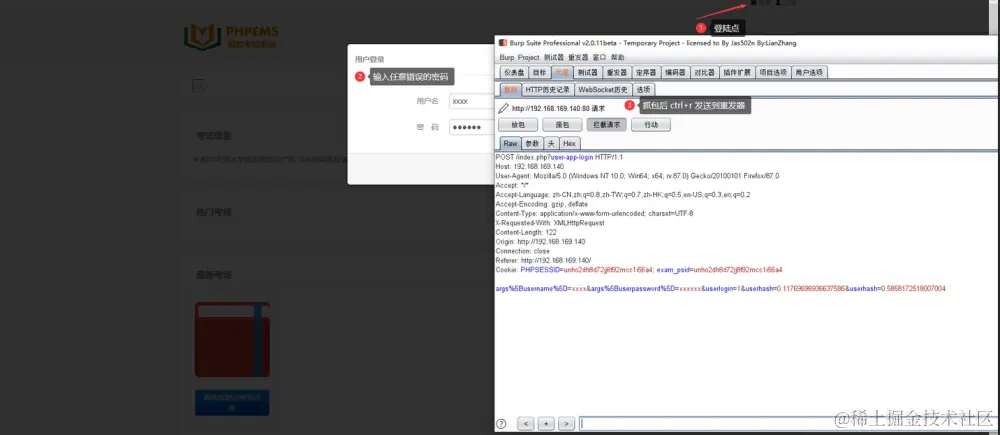Click the blue button below the book thumbnail
Image resolution: width=1000 pixels, height=435 pixels.
(232, 402)
